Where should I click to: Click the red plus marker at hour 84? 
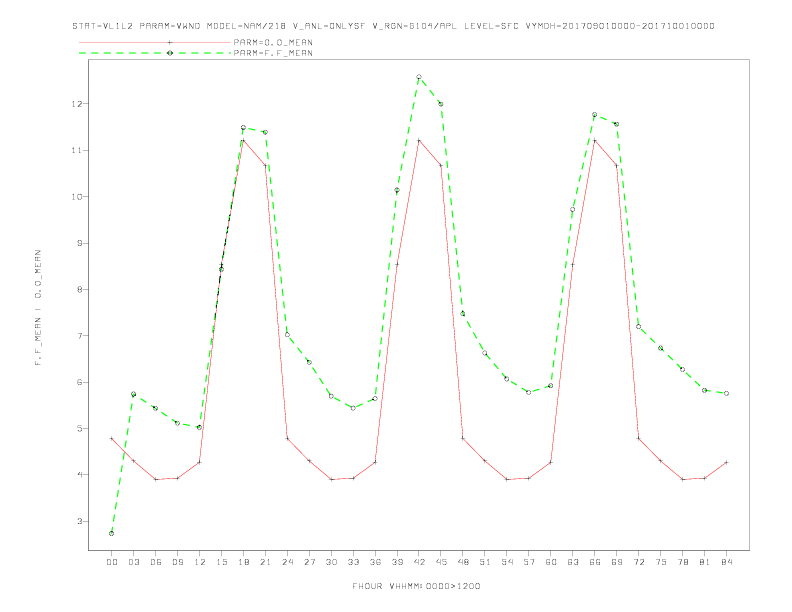pos(726,462)
